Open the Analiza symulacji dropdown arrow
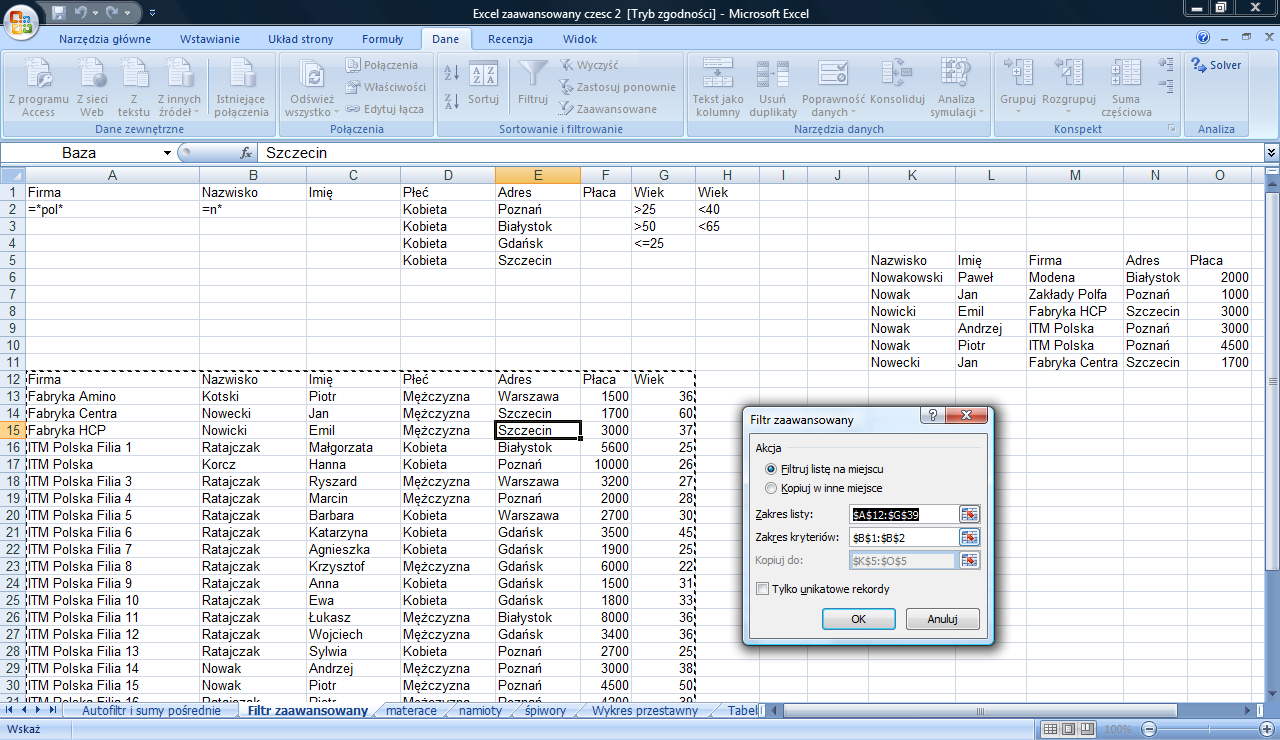 click(981, 112)
